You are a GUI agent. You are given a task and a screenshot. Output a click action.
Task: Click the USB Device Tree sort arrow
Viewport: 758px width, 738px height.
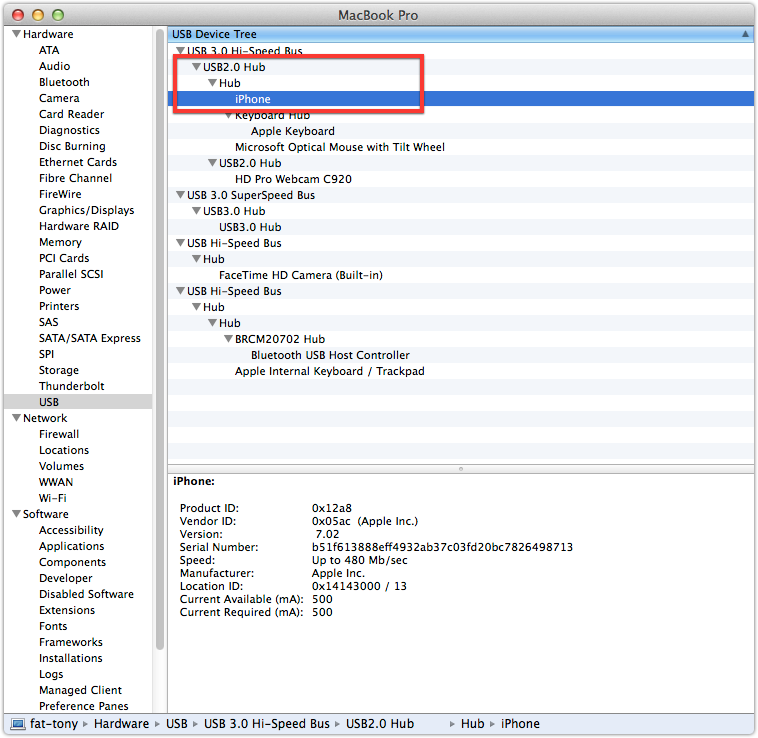click(745, 34)
